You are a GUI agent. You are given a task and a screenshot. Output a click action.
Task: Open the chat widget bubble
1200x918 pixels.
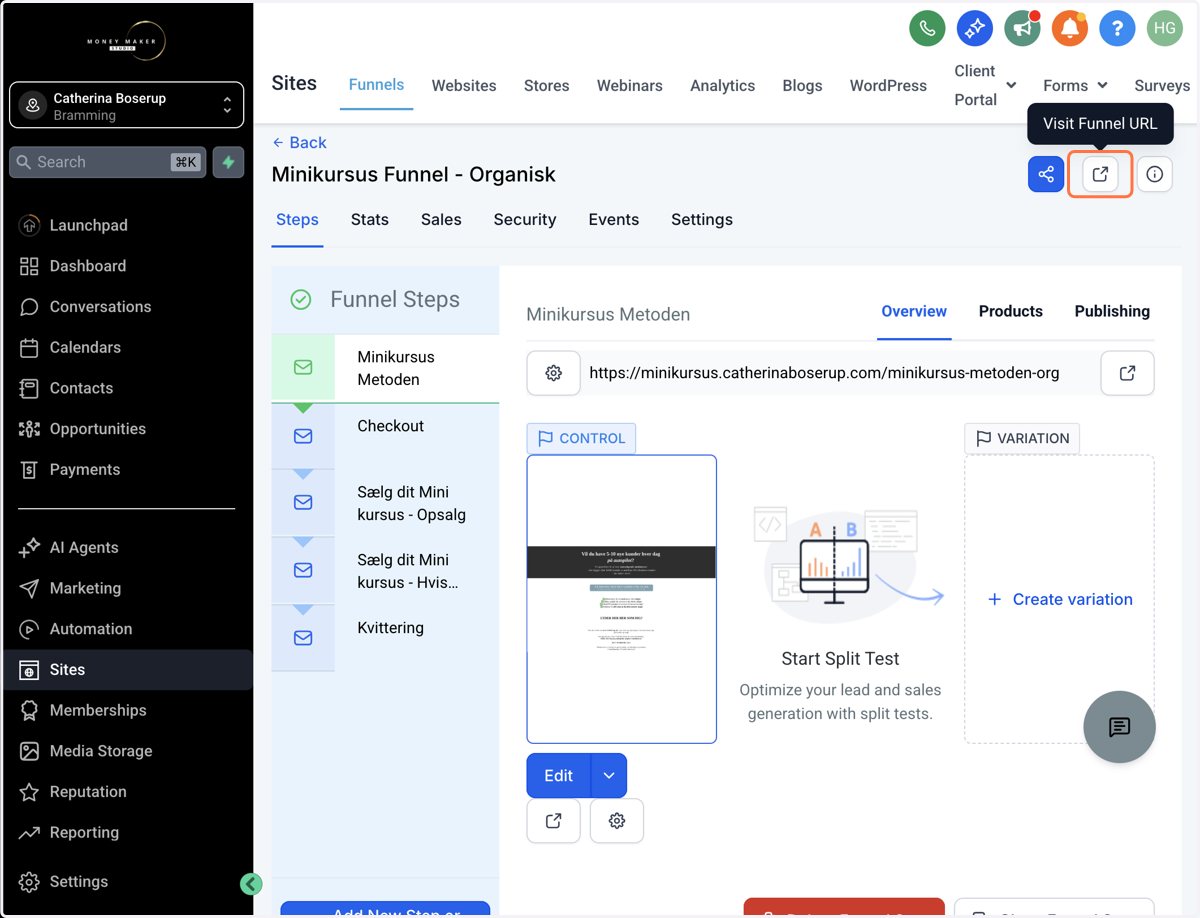(1119, 727)
